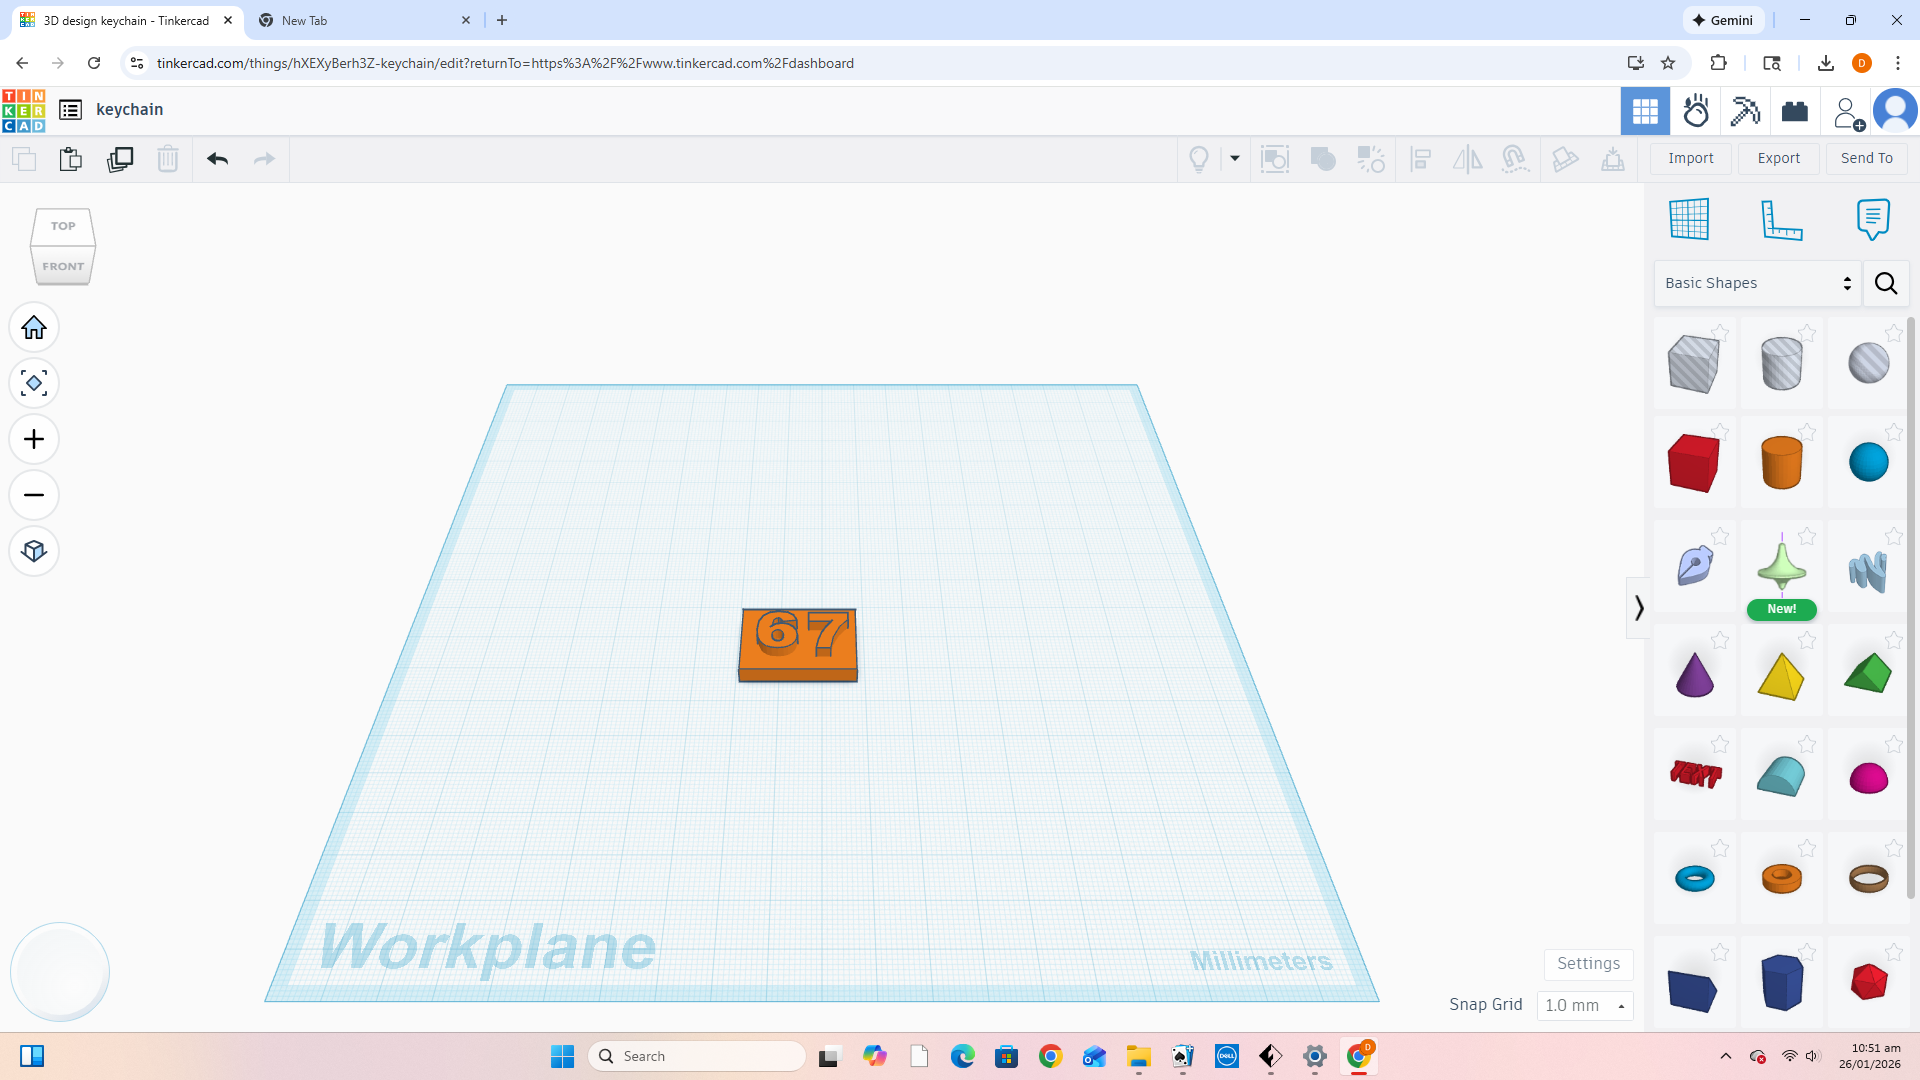Click the Export button
Image resolution: width=1920 pixels, height=1080 pixels.
point(1778,158)
